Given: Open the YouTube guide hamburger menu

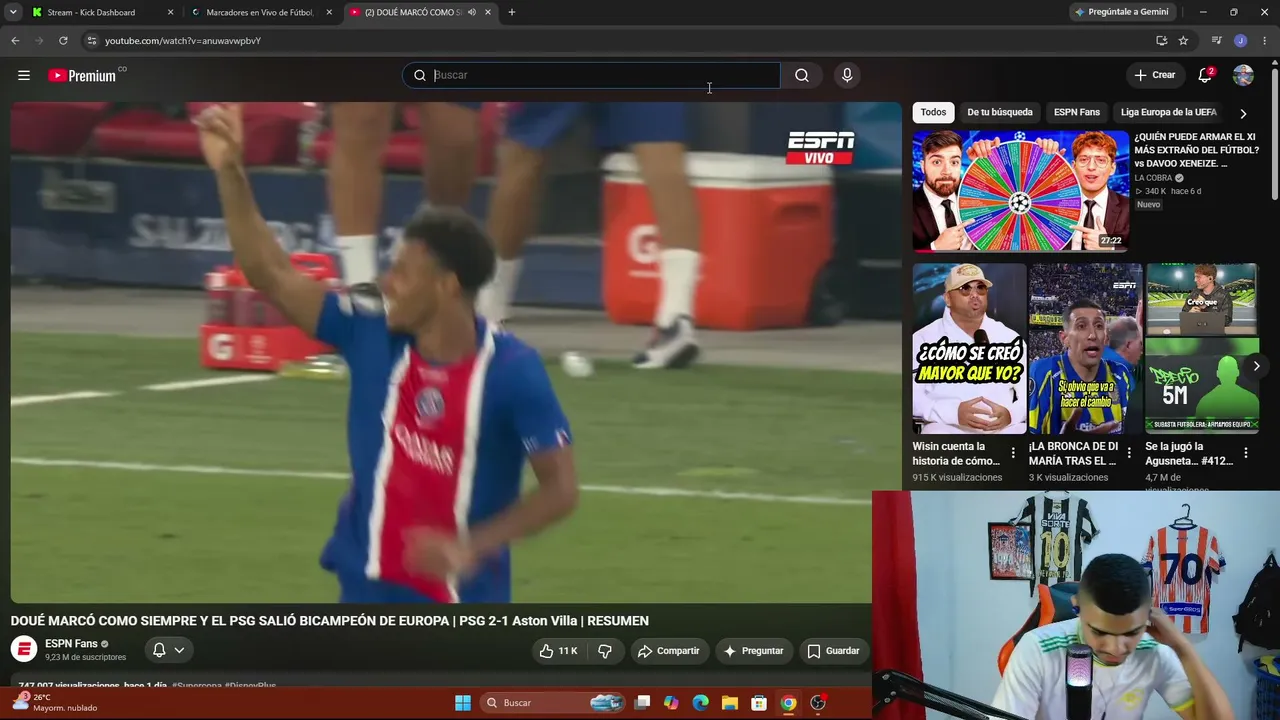Looking at the screenshot, I should [24, 75].
